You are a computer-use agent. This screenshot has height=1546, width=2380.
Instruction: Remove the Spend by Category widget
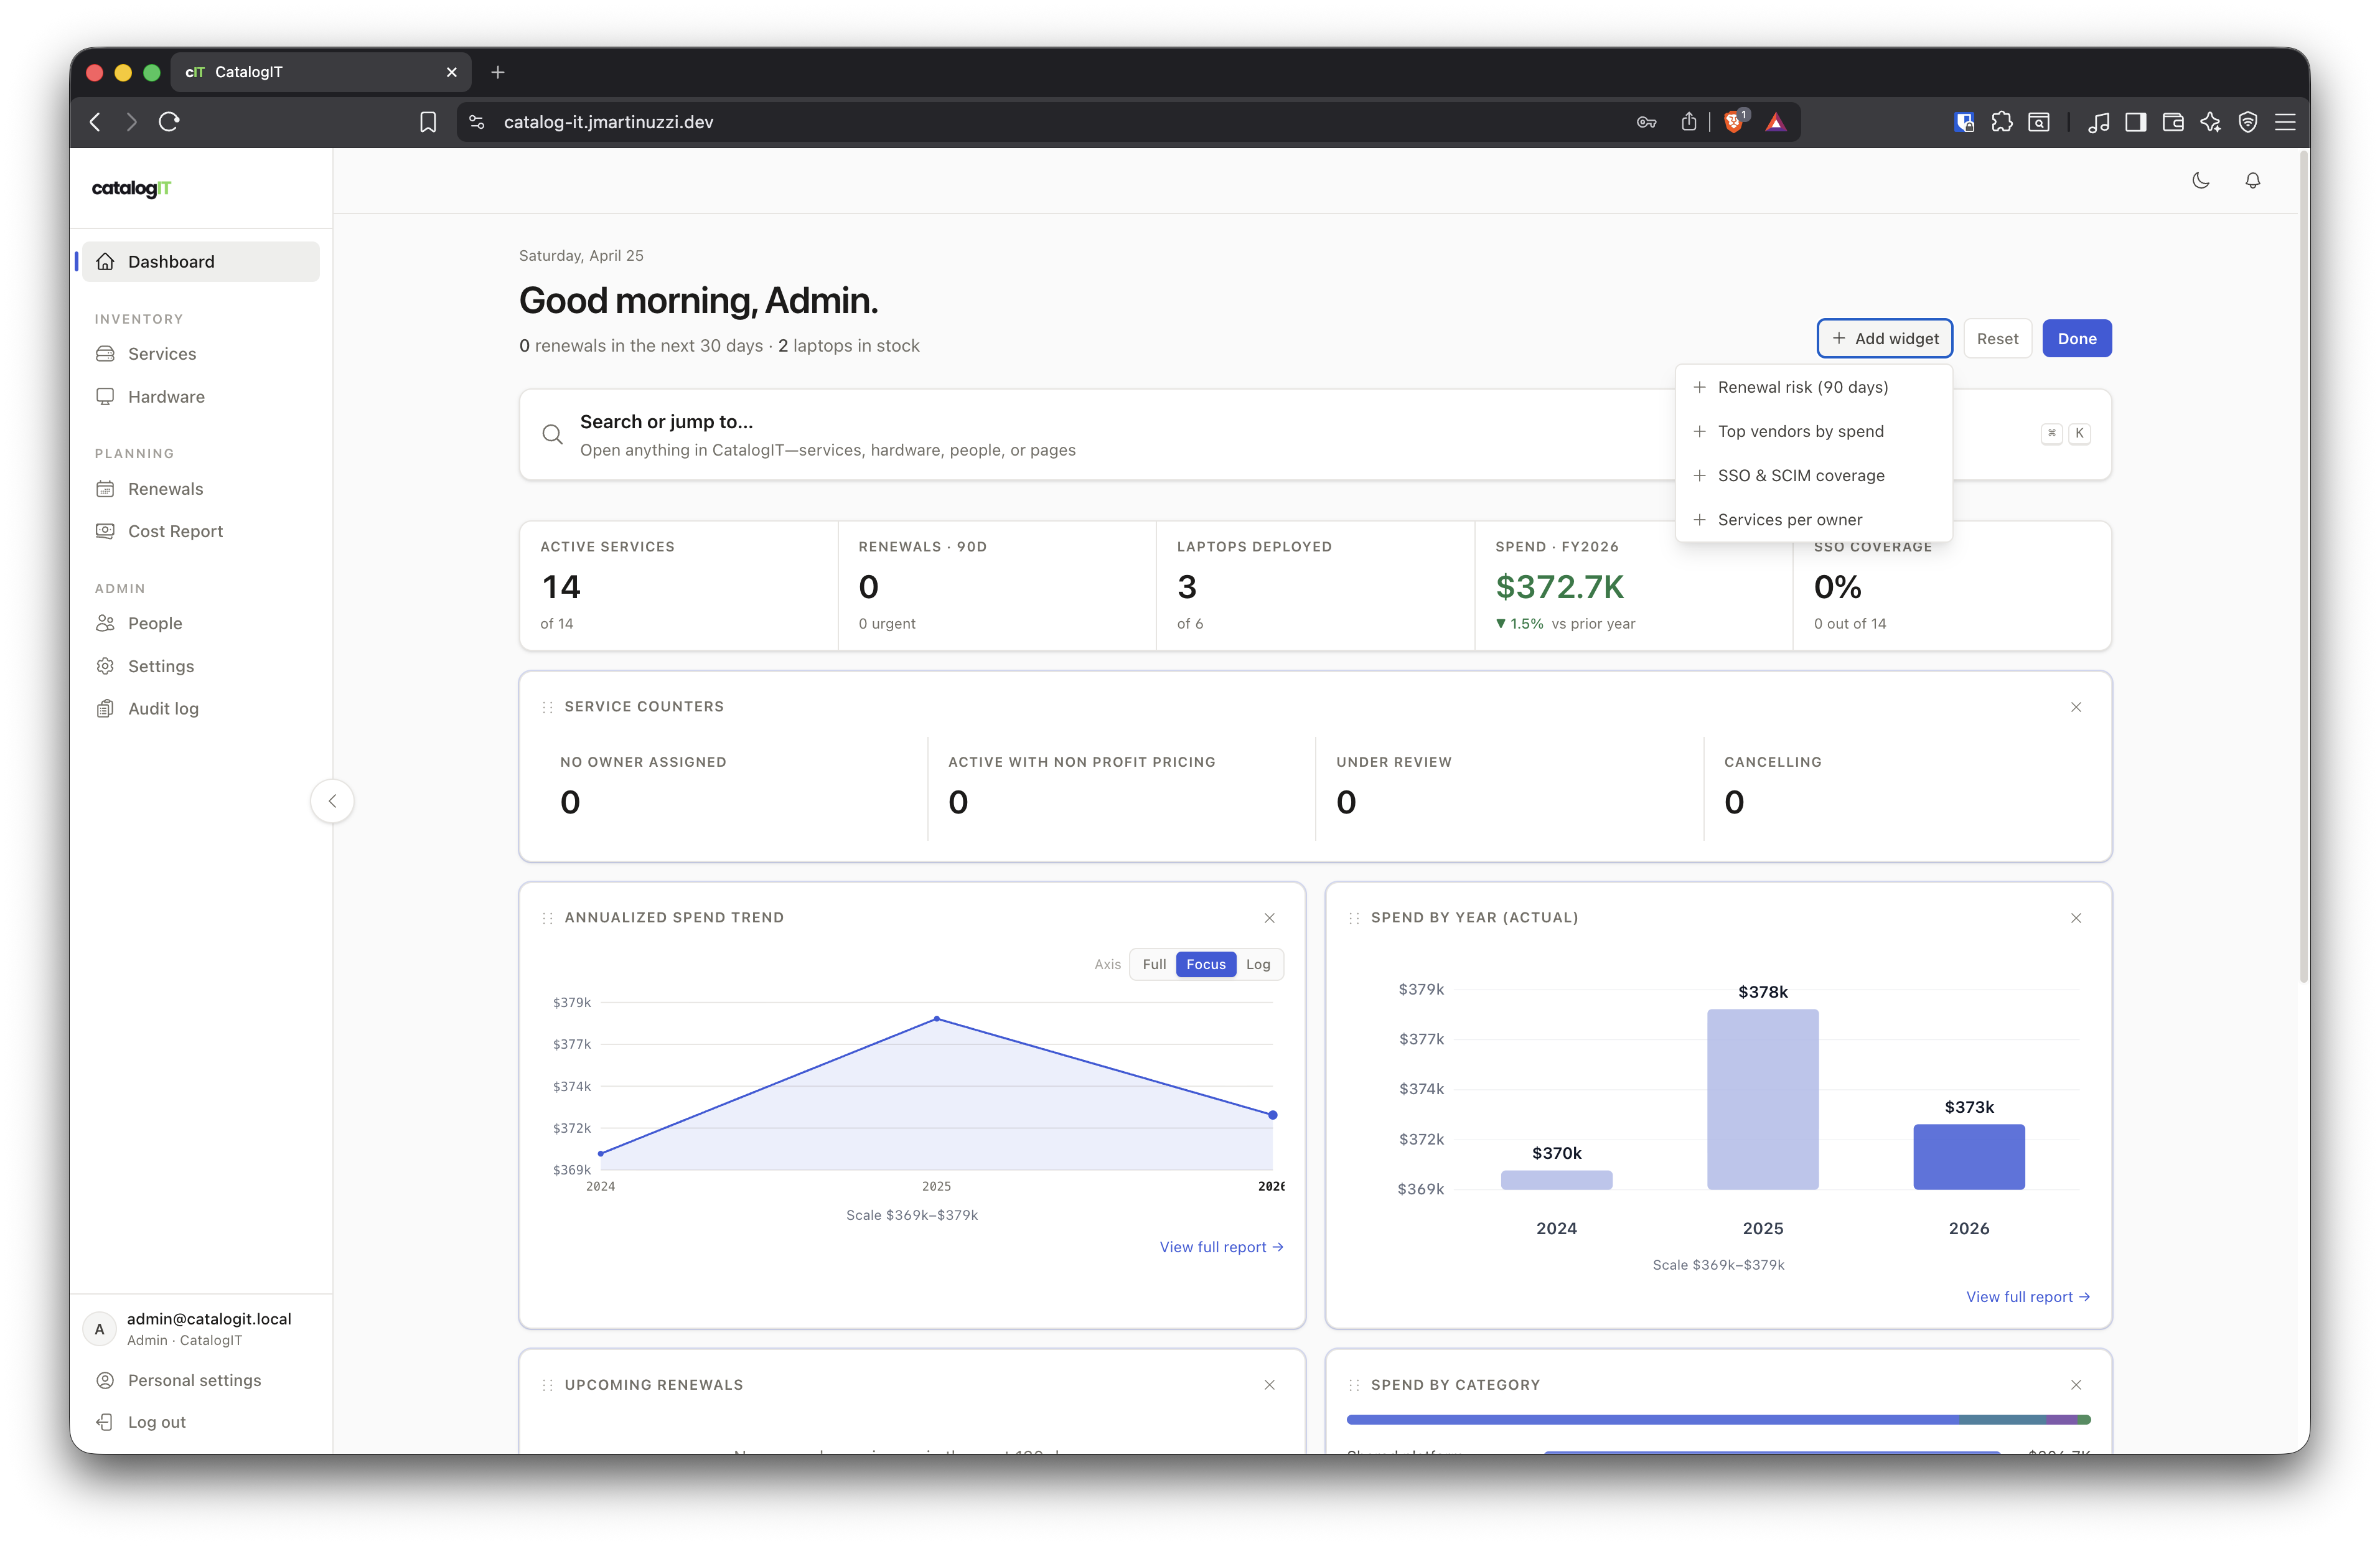coord(2076,1385)
